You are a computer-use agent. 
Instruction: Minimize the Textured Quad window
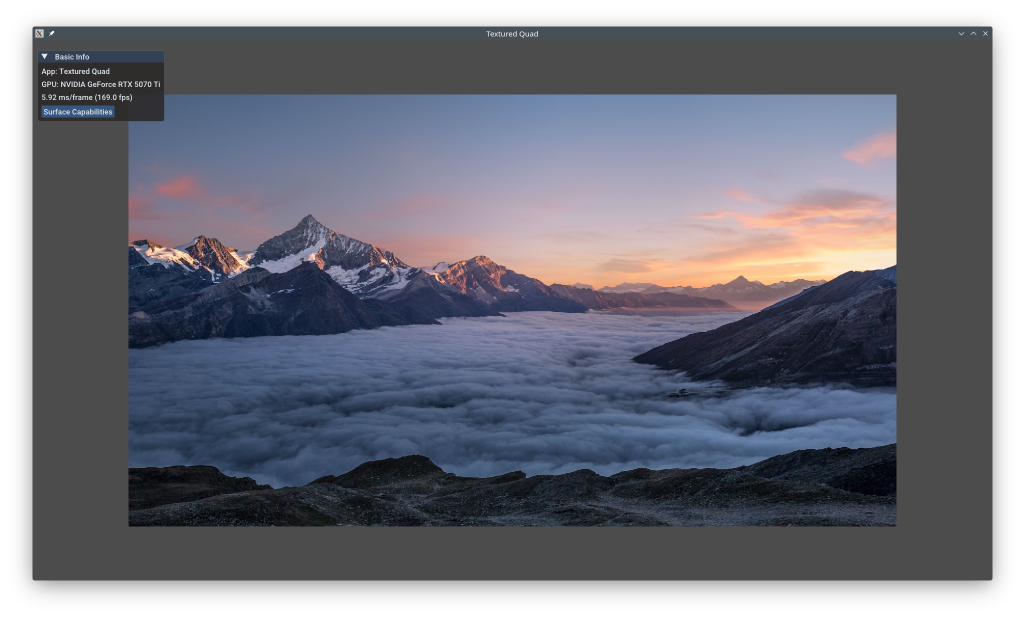[x=961, y=33]
